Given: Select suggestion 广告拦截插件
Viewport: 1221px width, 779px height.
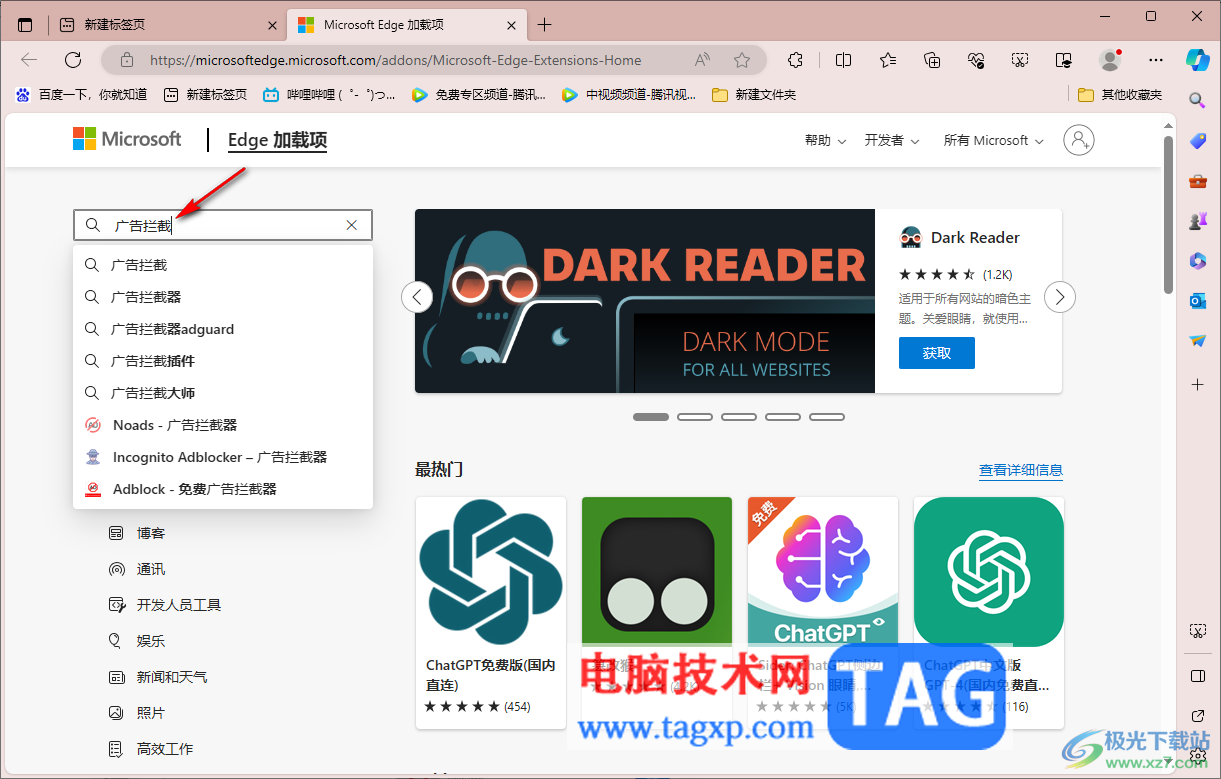Looking at the screenshot, I should pos(223,361).
